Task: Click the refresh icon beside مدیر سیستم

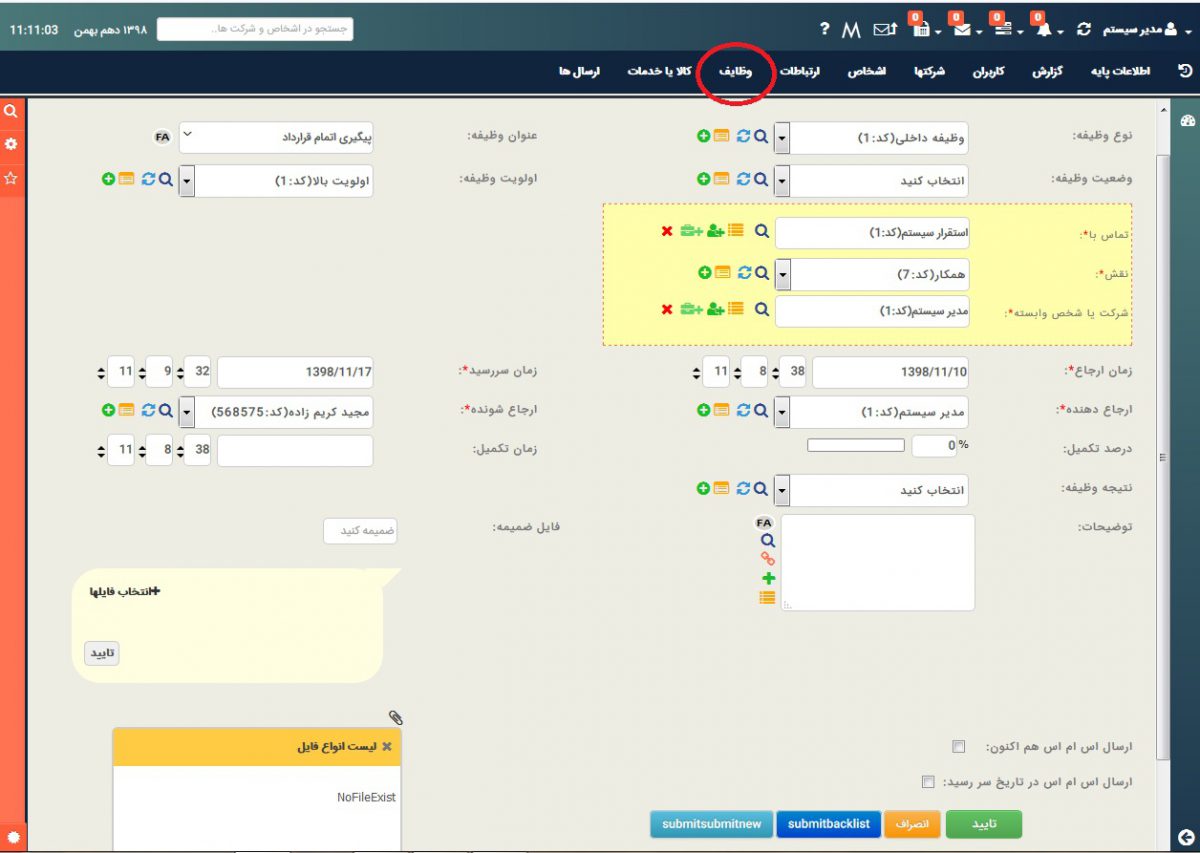Action: (x=1083, y=30)
